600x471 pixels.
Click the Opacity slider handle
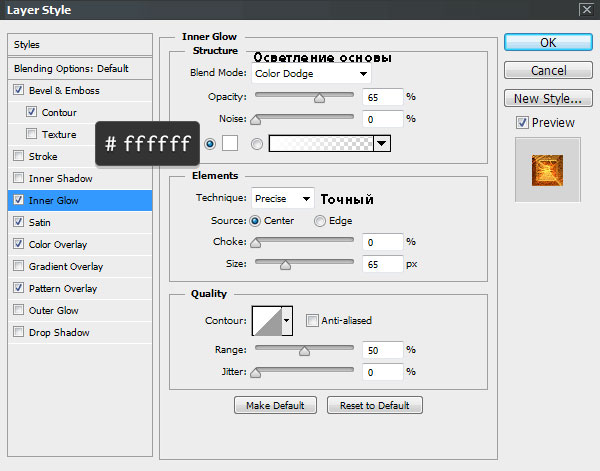(319, 98)
